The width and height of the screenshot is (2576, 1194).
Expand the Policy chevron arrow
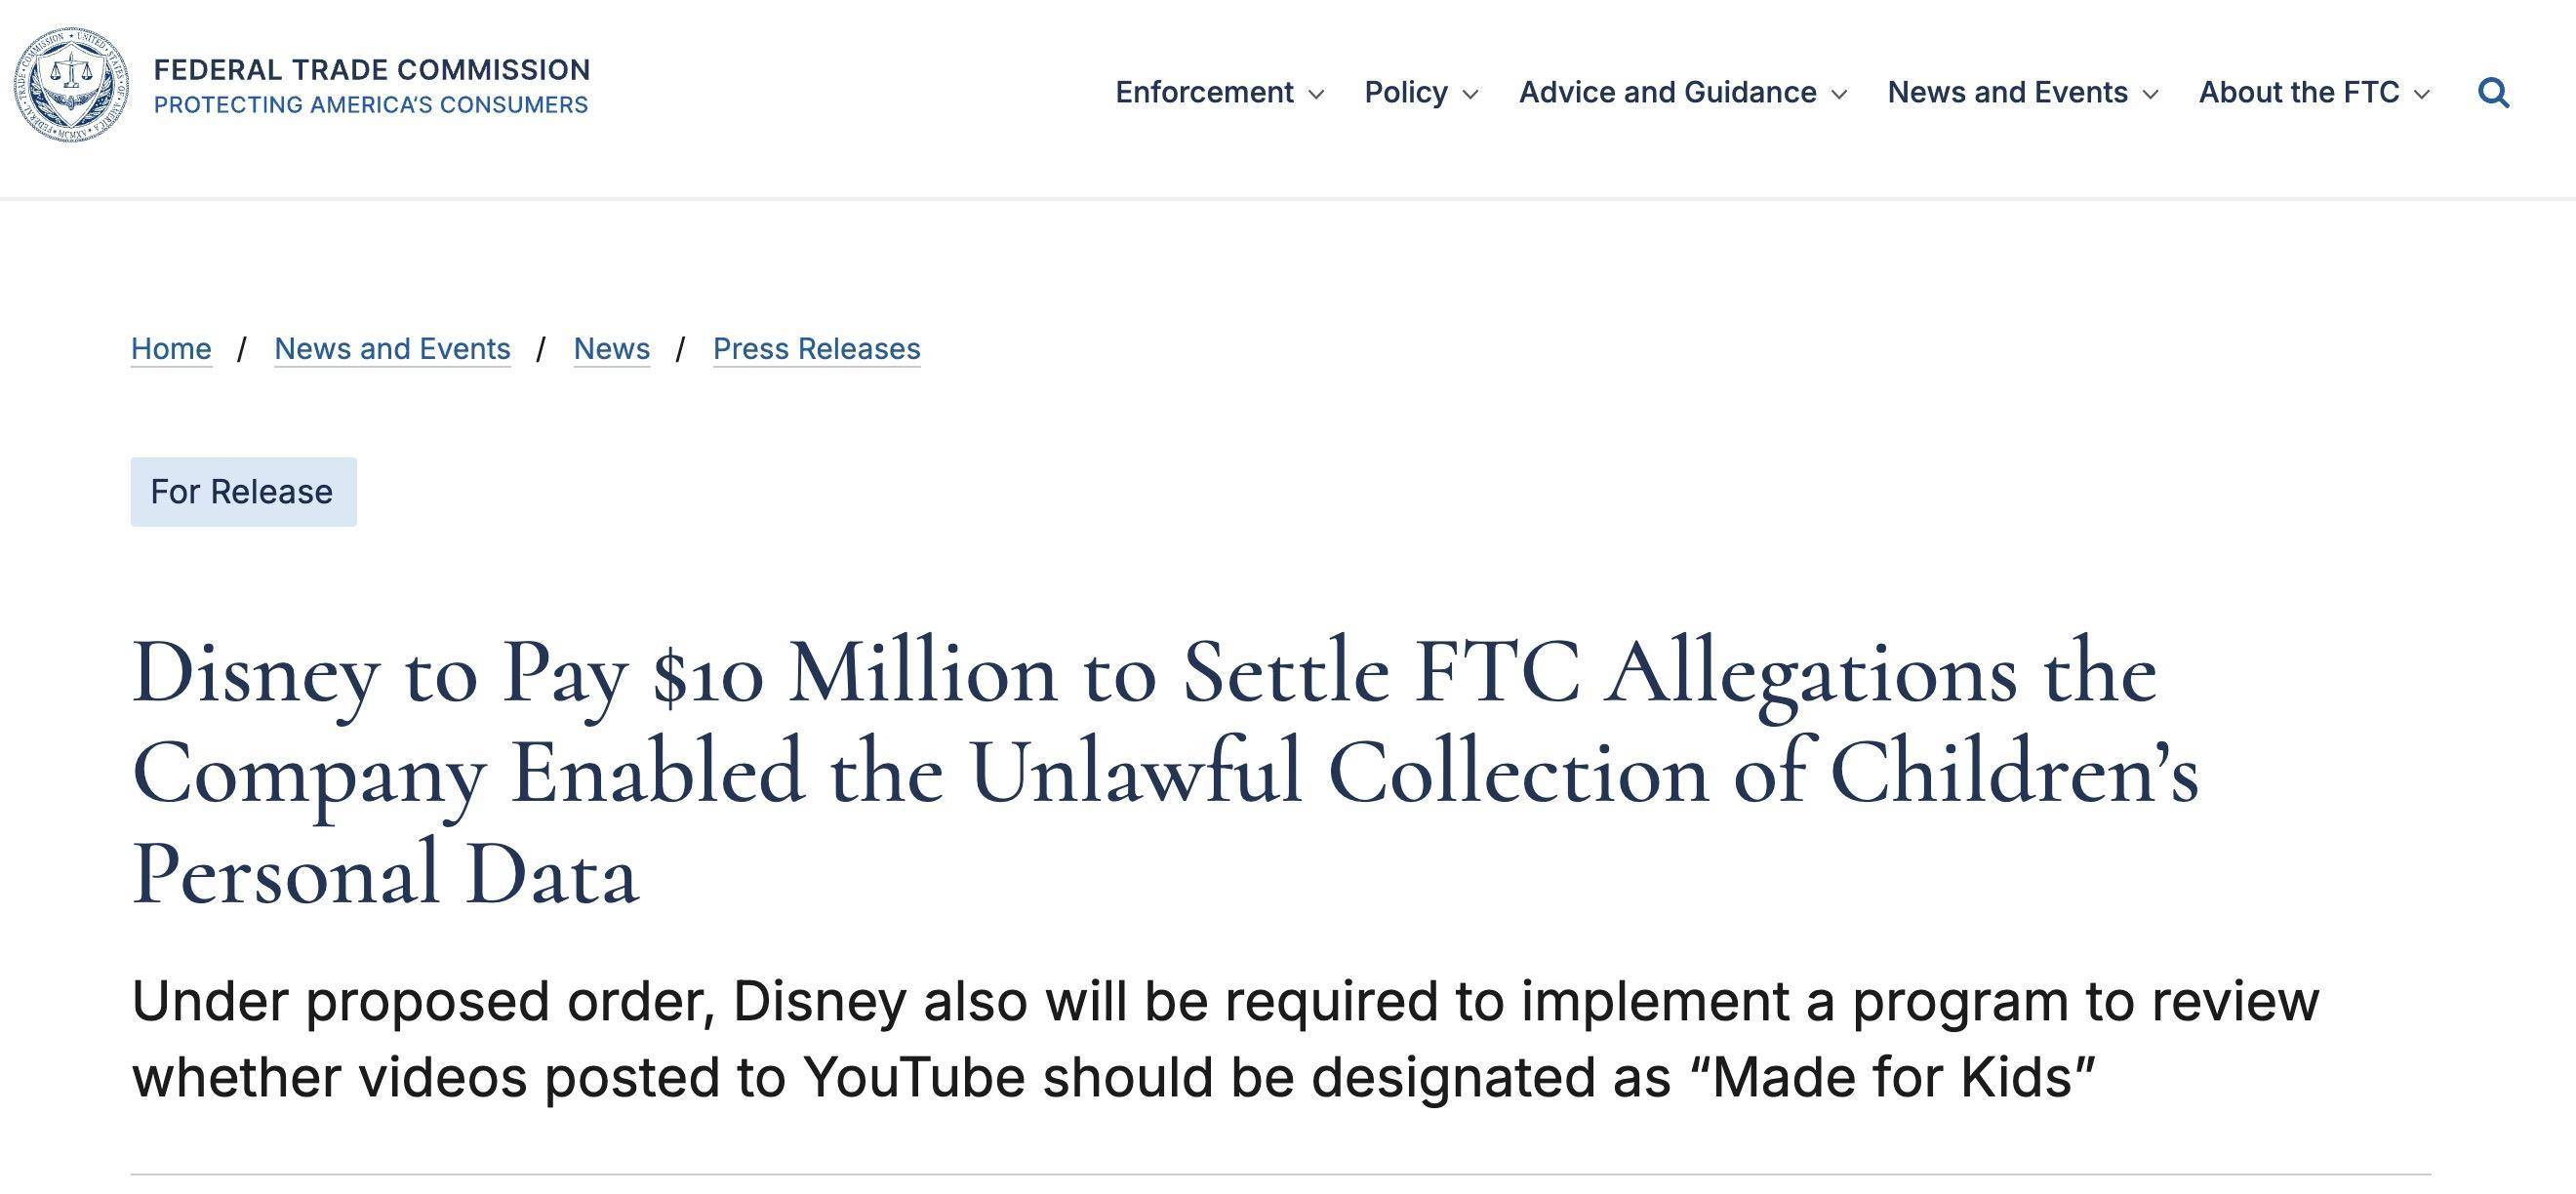coord(1470,94)
